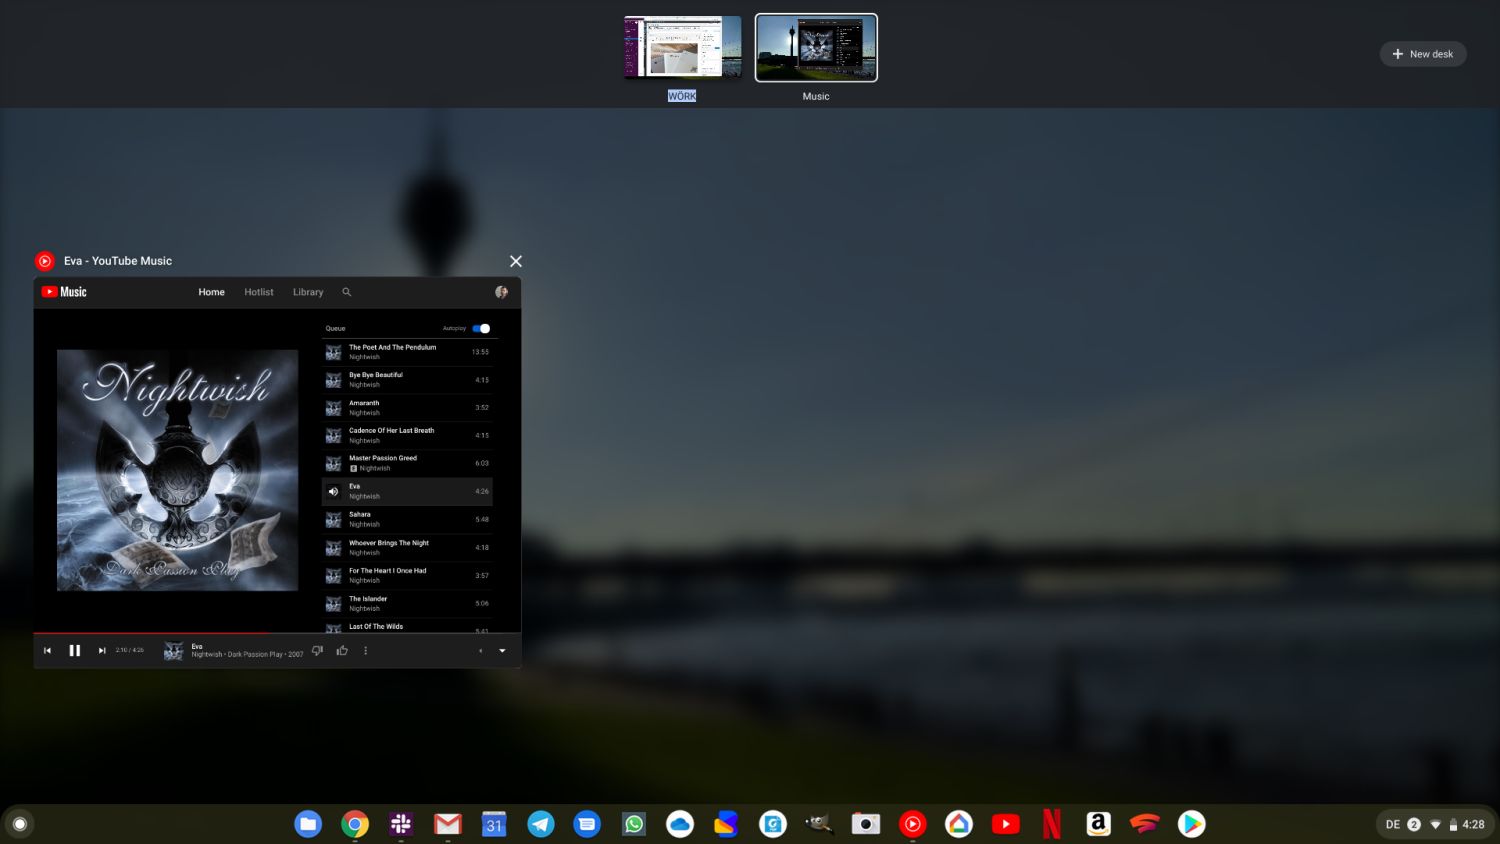Switch to the WÖRK desk thumbnail
1500x844 pixels.
click(x=683, y=47)
